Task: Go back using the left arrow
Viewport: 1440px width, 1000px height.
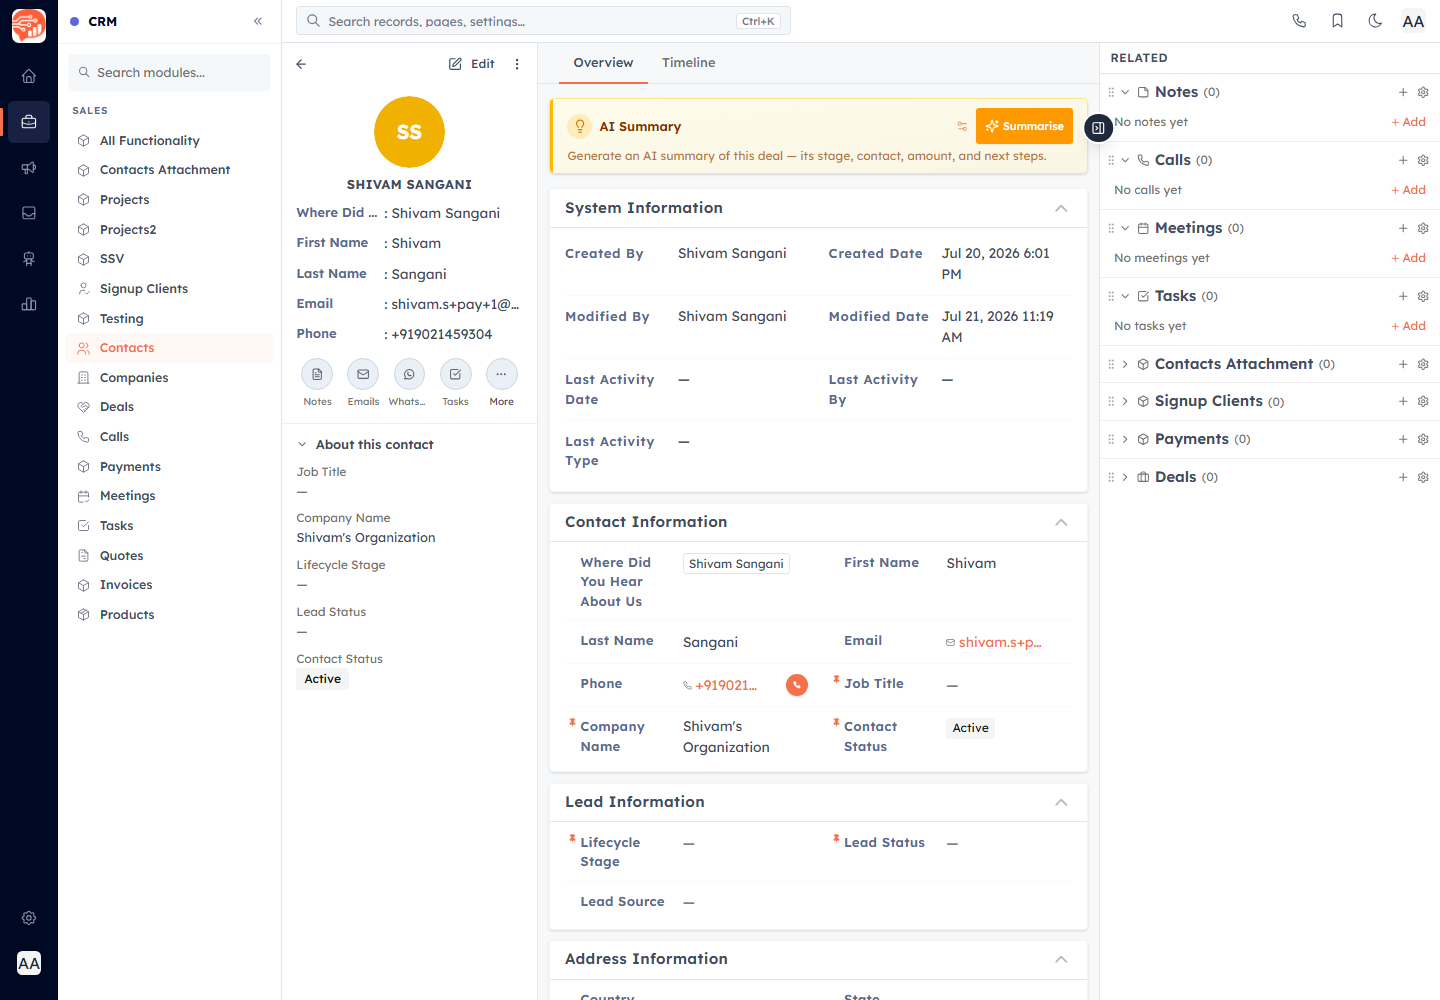Action: [x=301, y=64]
